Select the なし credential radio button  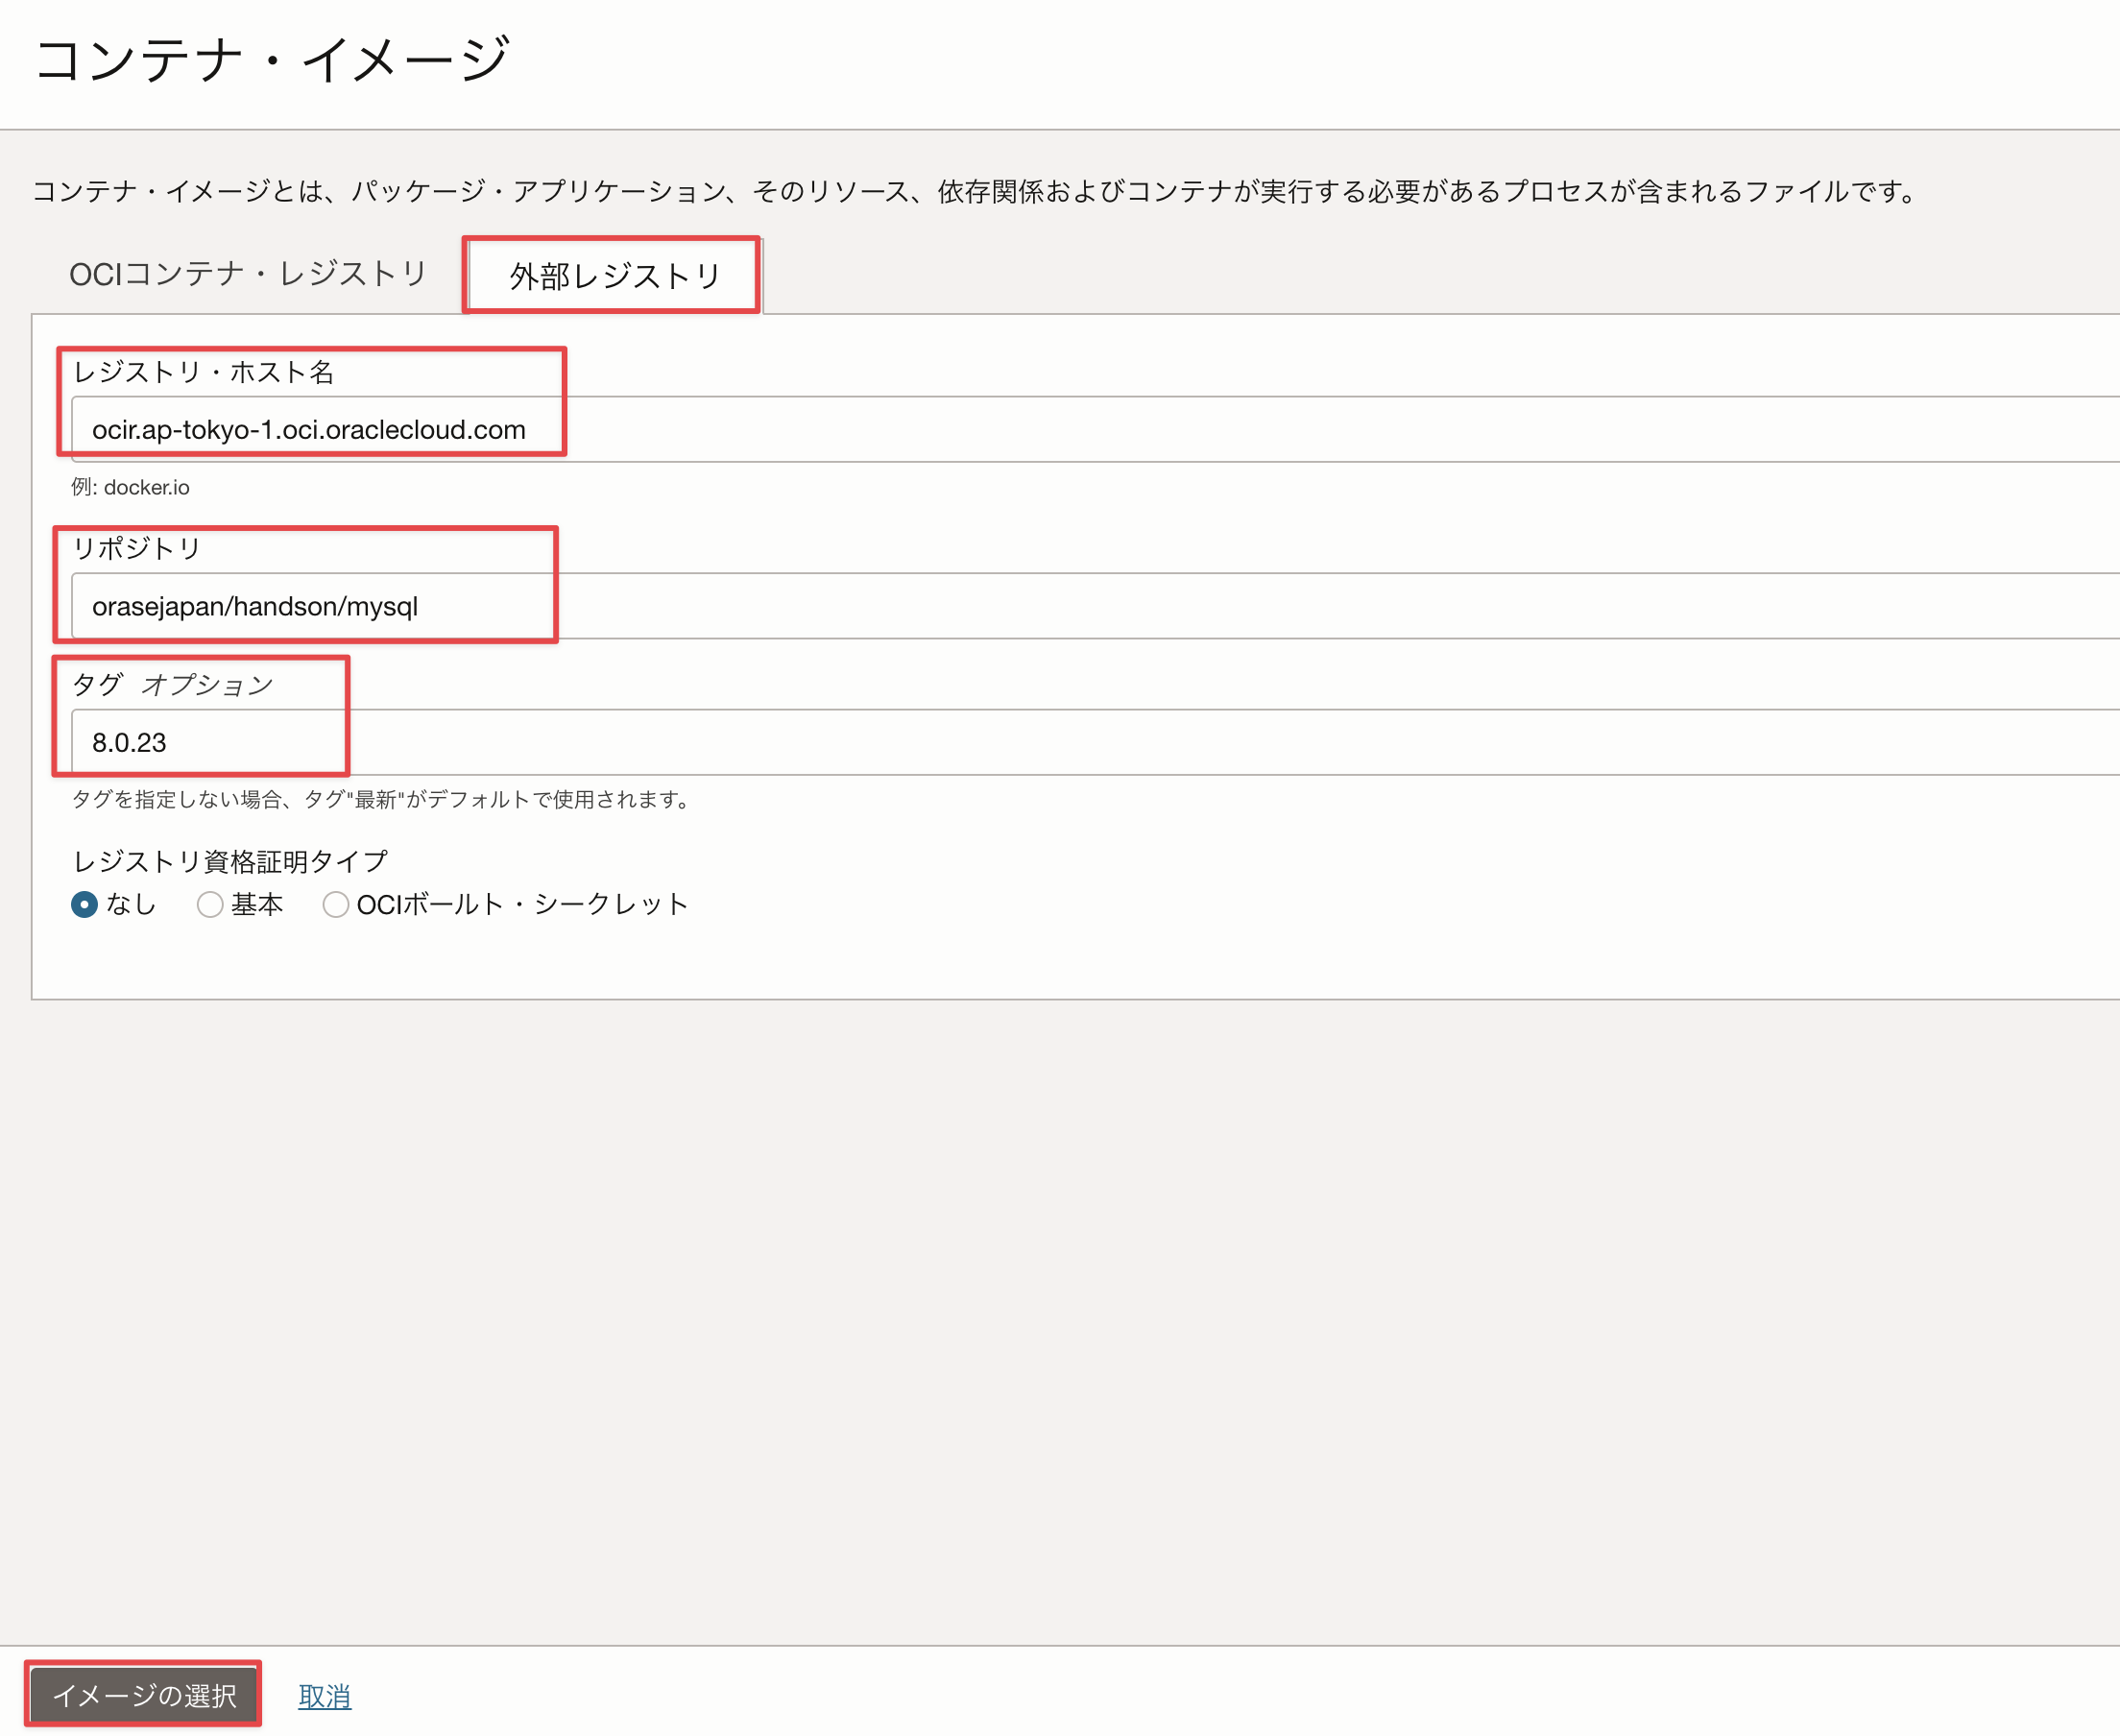pyautogui.click(x=85, y=905)
